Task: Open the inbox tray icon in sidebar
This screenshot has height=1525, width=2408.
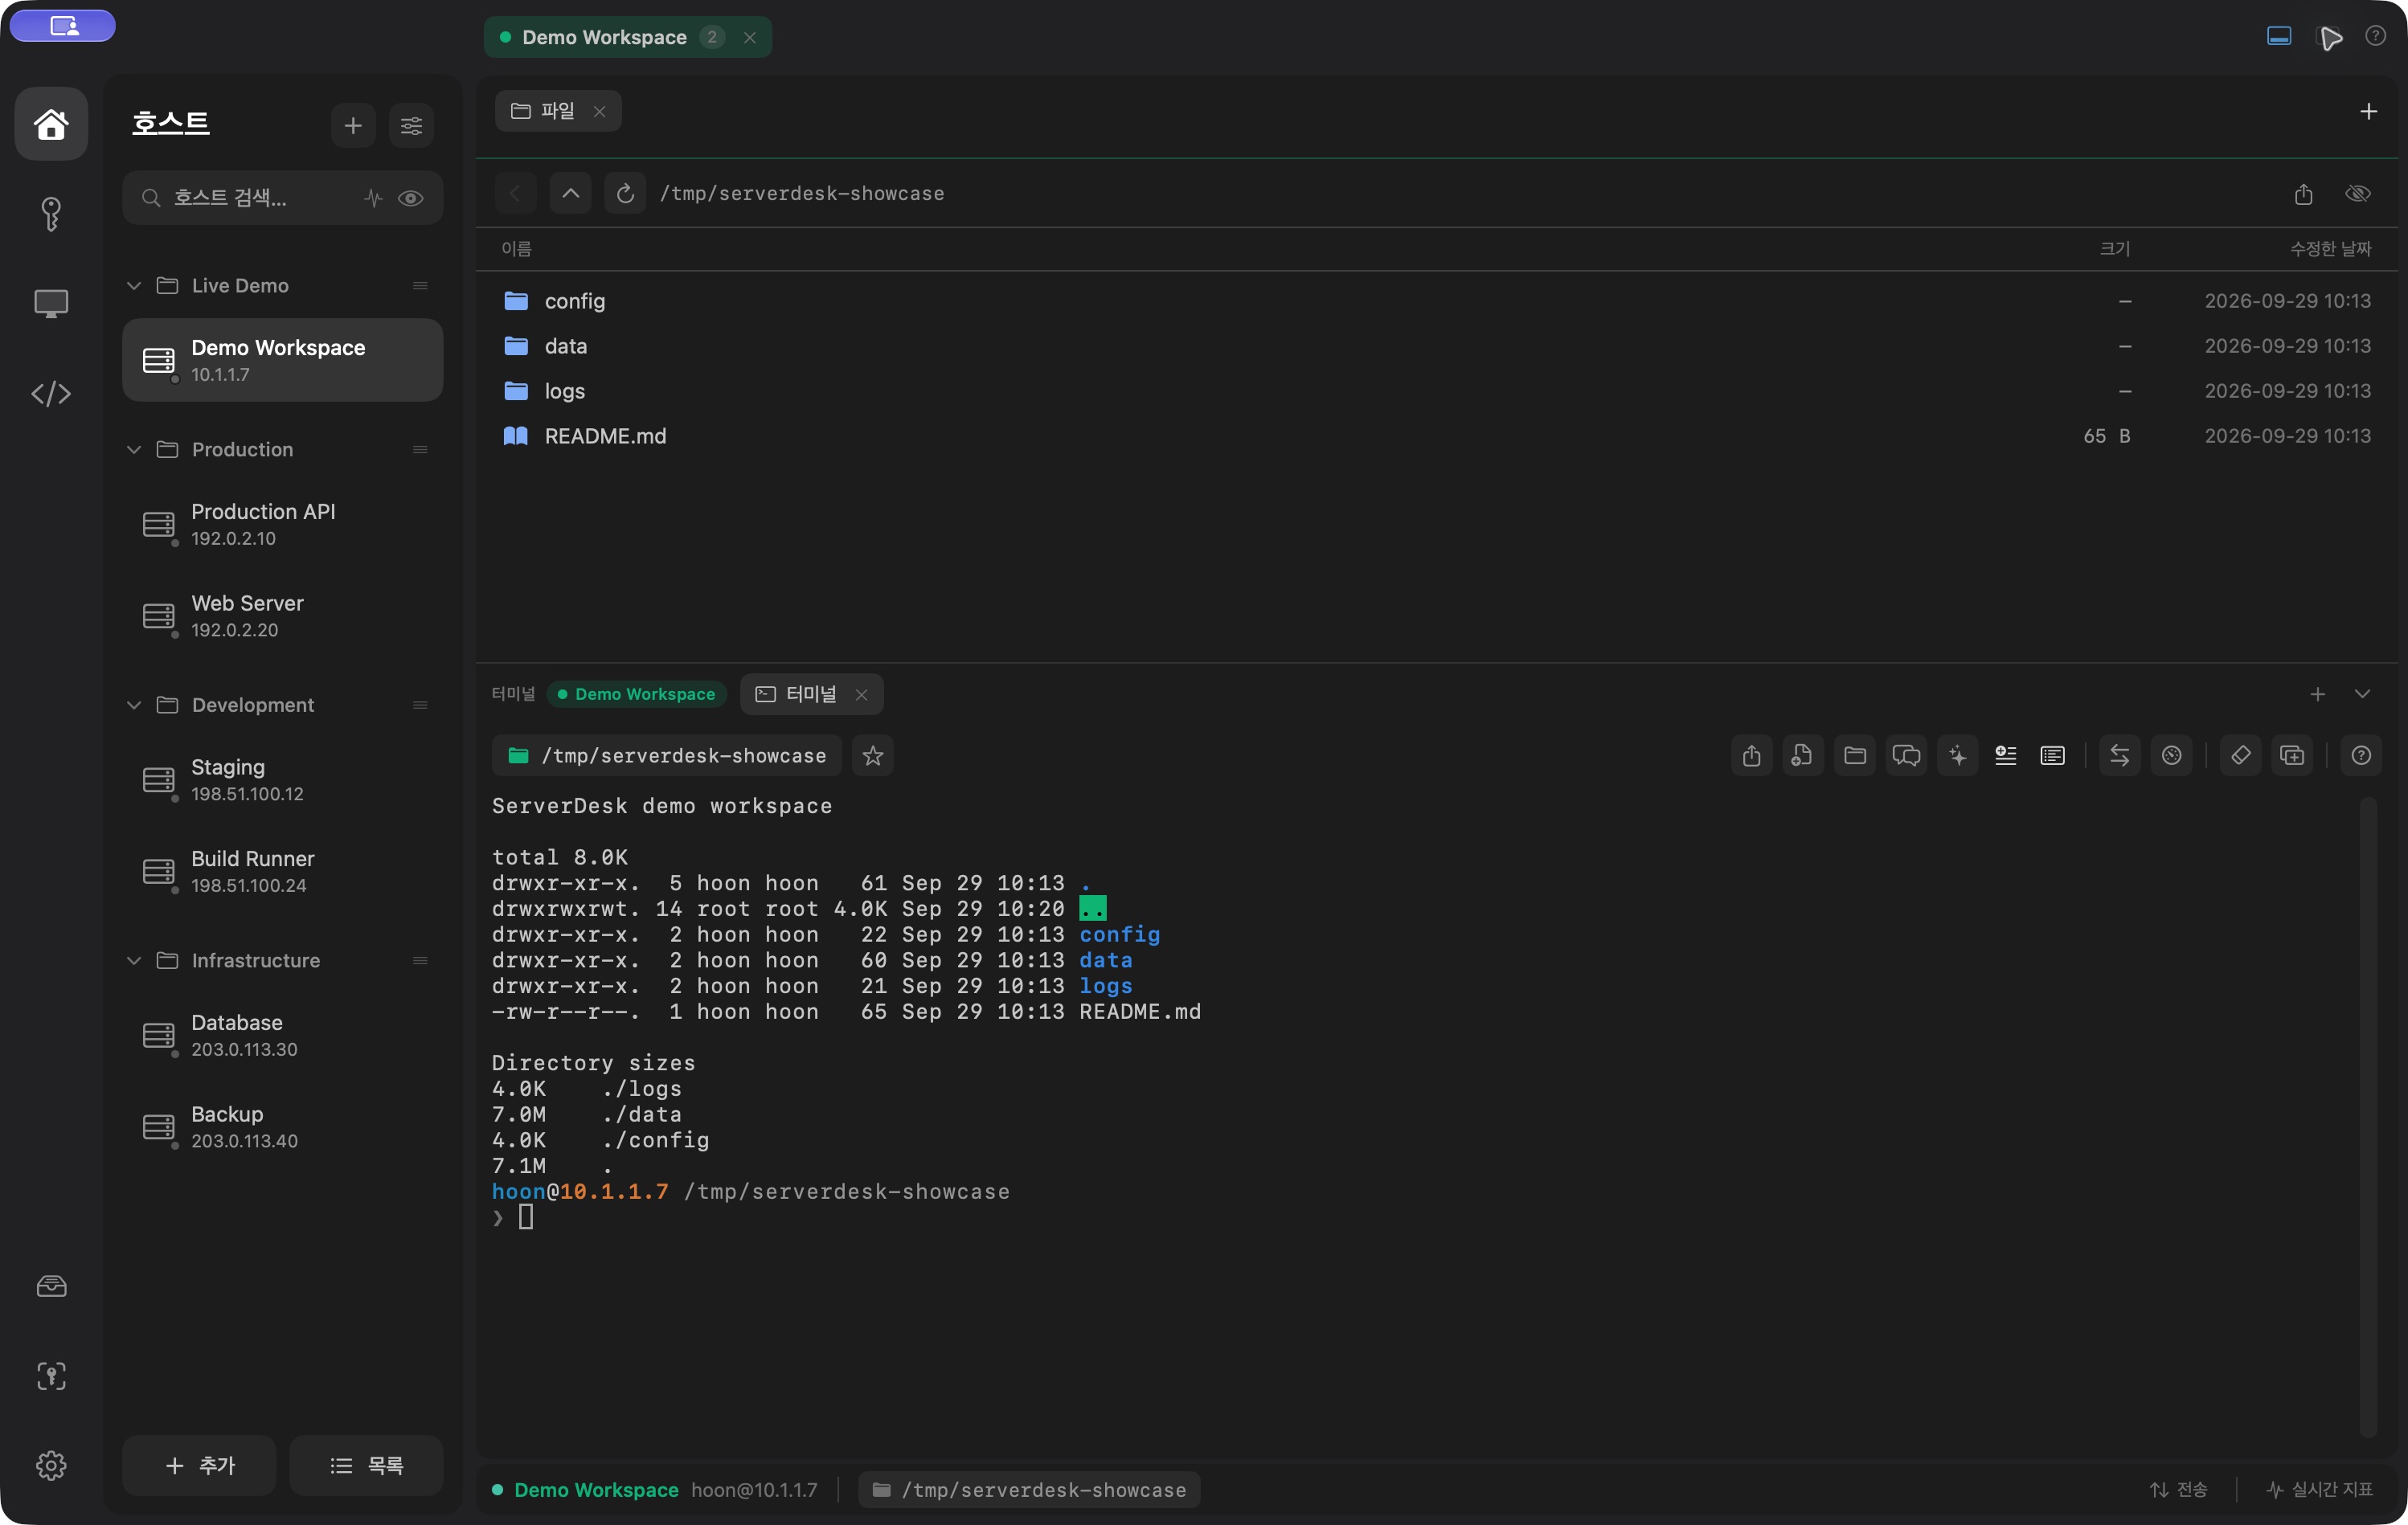Action: 51,1286
